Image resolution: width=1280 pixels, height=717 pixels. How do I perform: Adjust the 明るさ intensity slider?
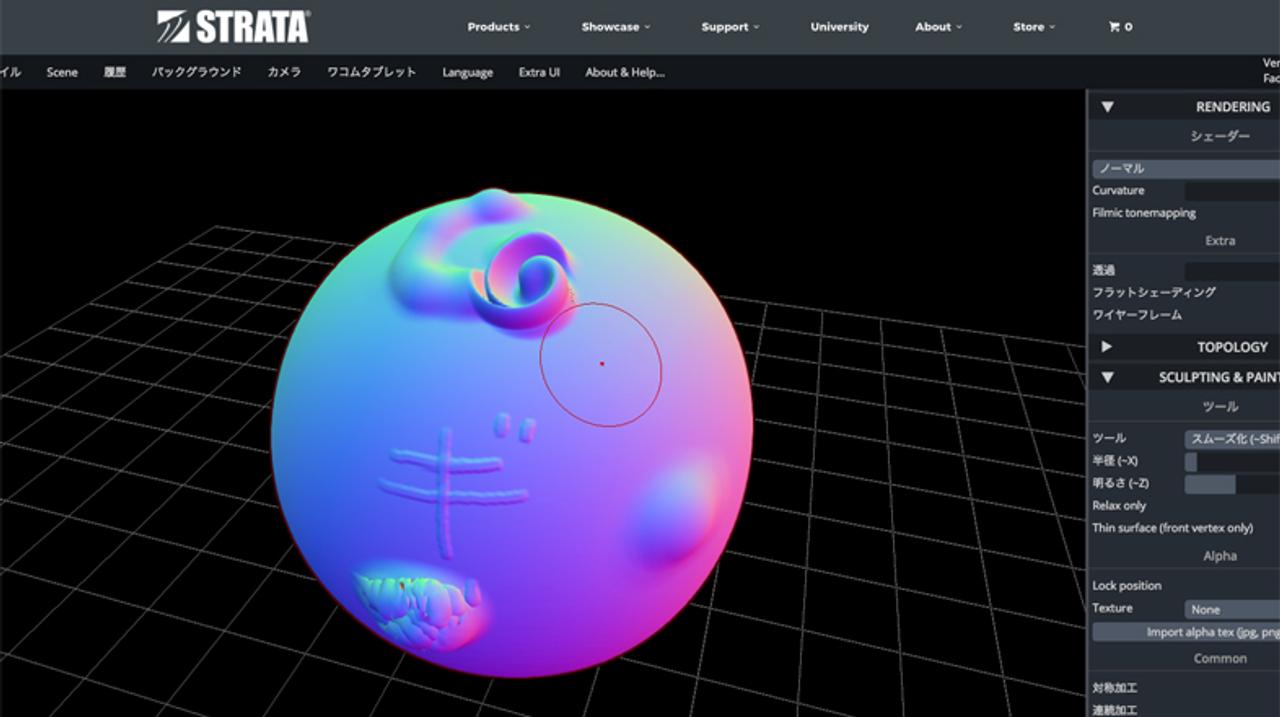[x=1232, y=484]
